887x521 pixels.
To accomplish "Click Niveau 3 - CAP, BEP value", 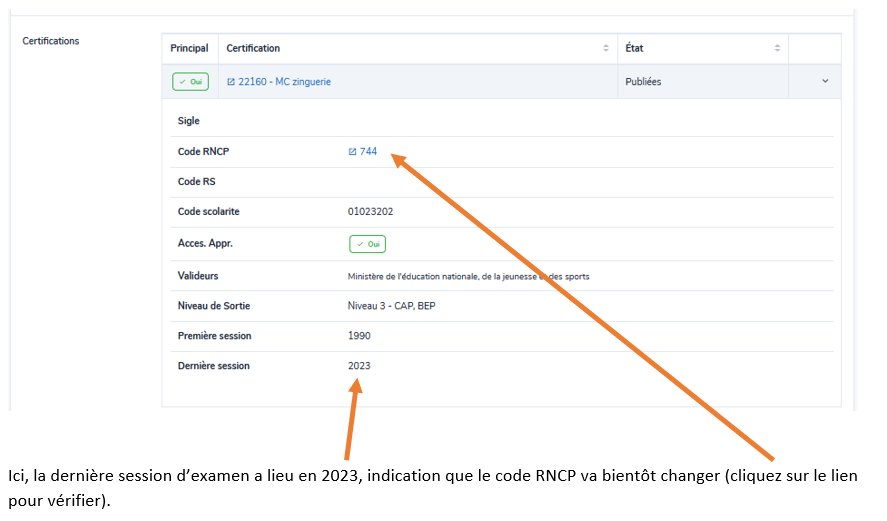I will (x=392, y=306).
